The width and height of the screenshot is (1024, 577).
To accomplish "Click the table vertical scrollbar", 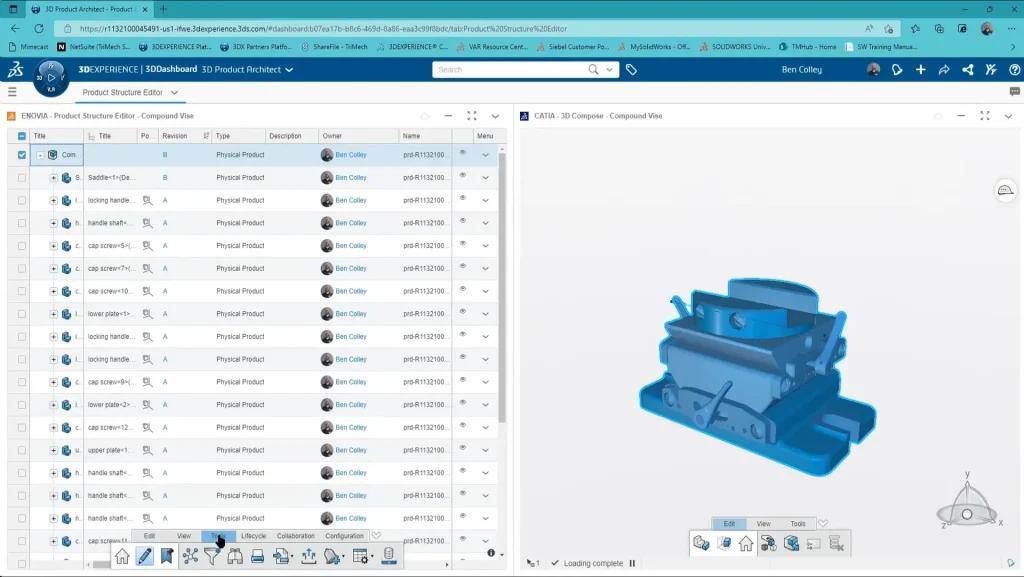I will click(502, 287).
